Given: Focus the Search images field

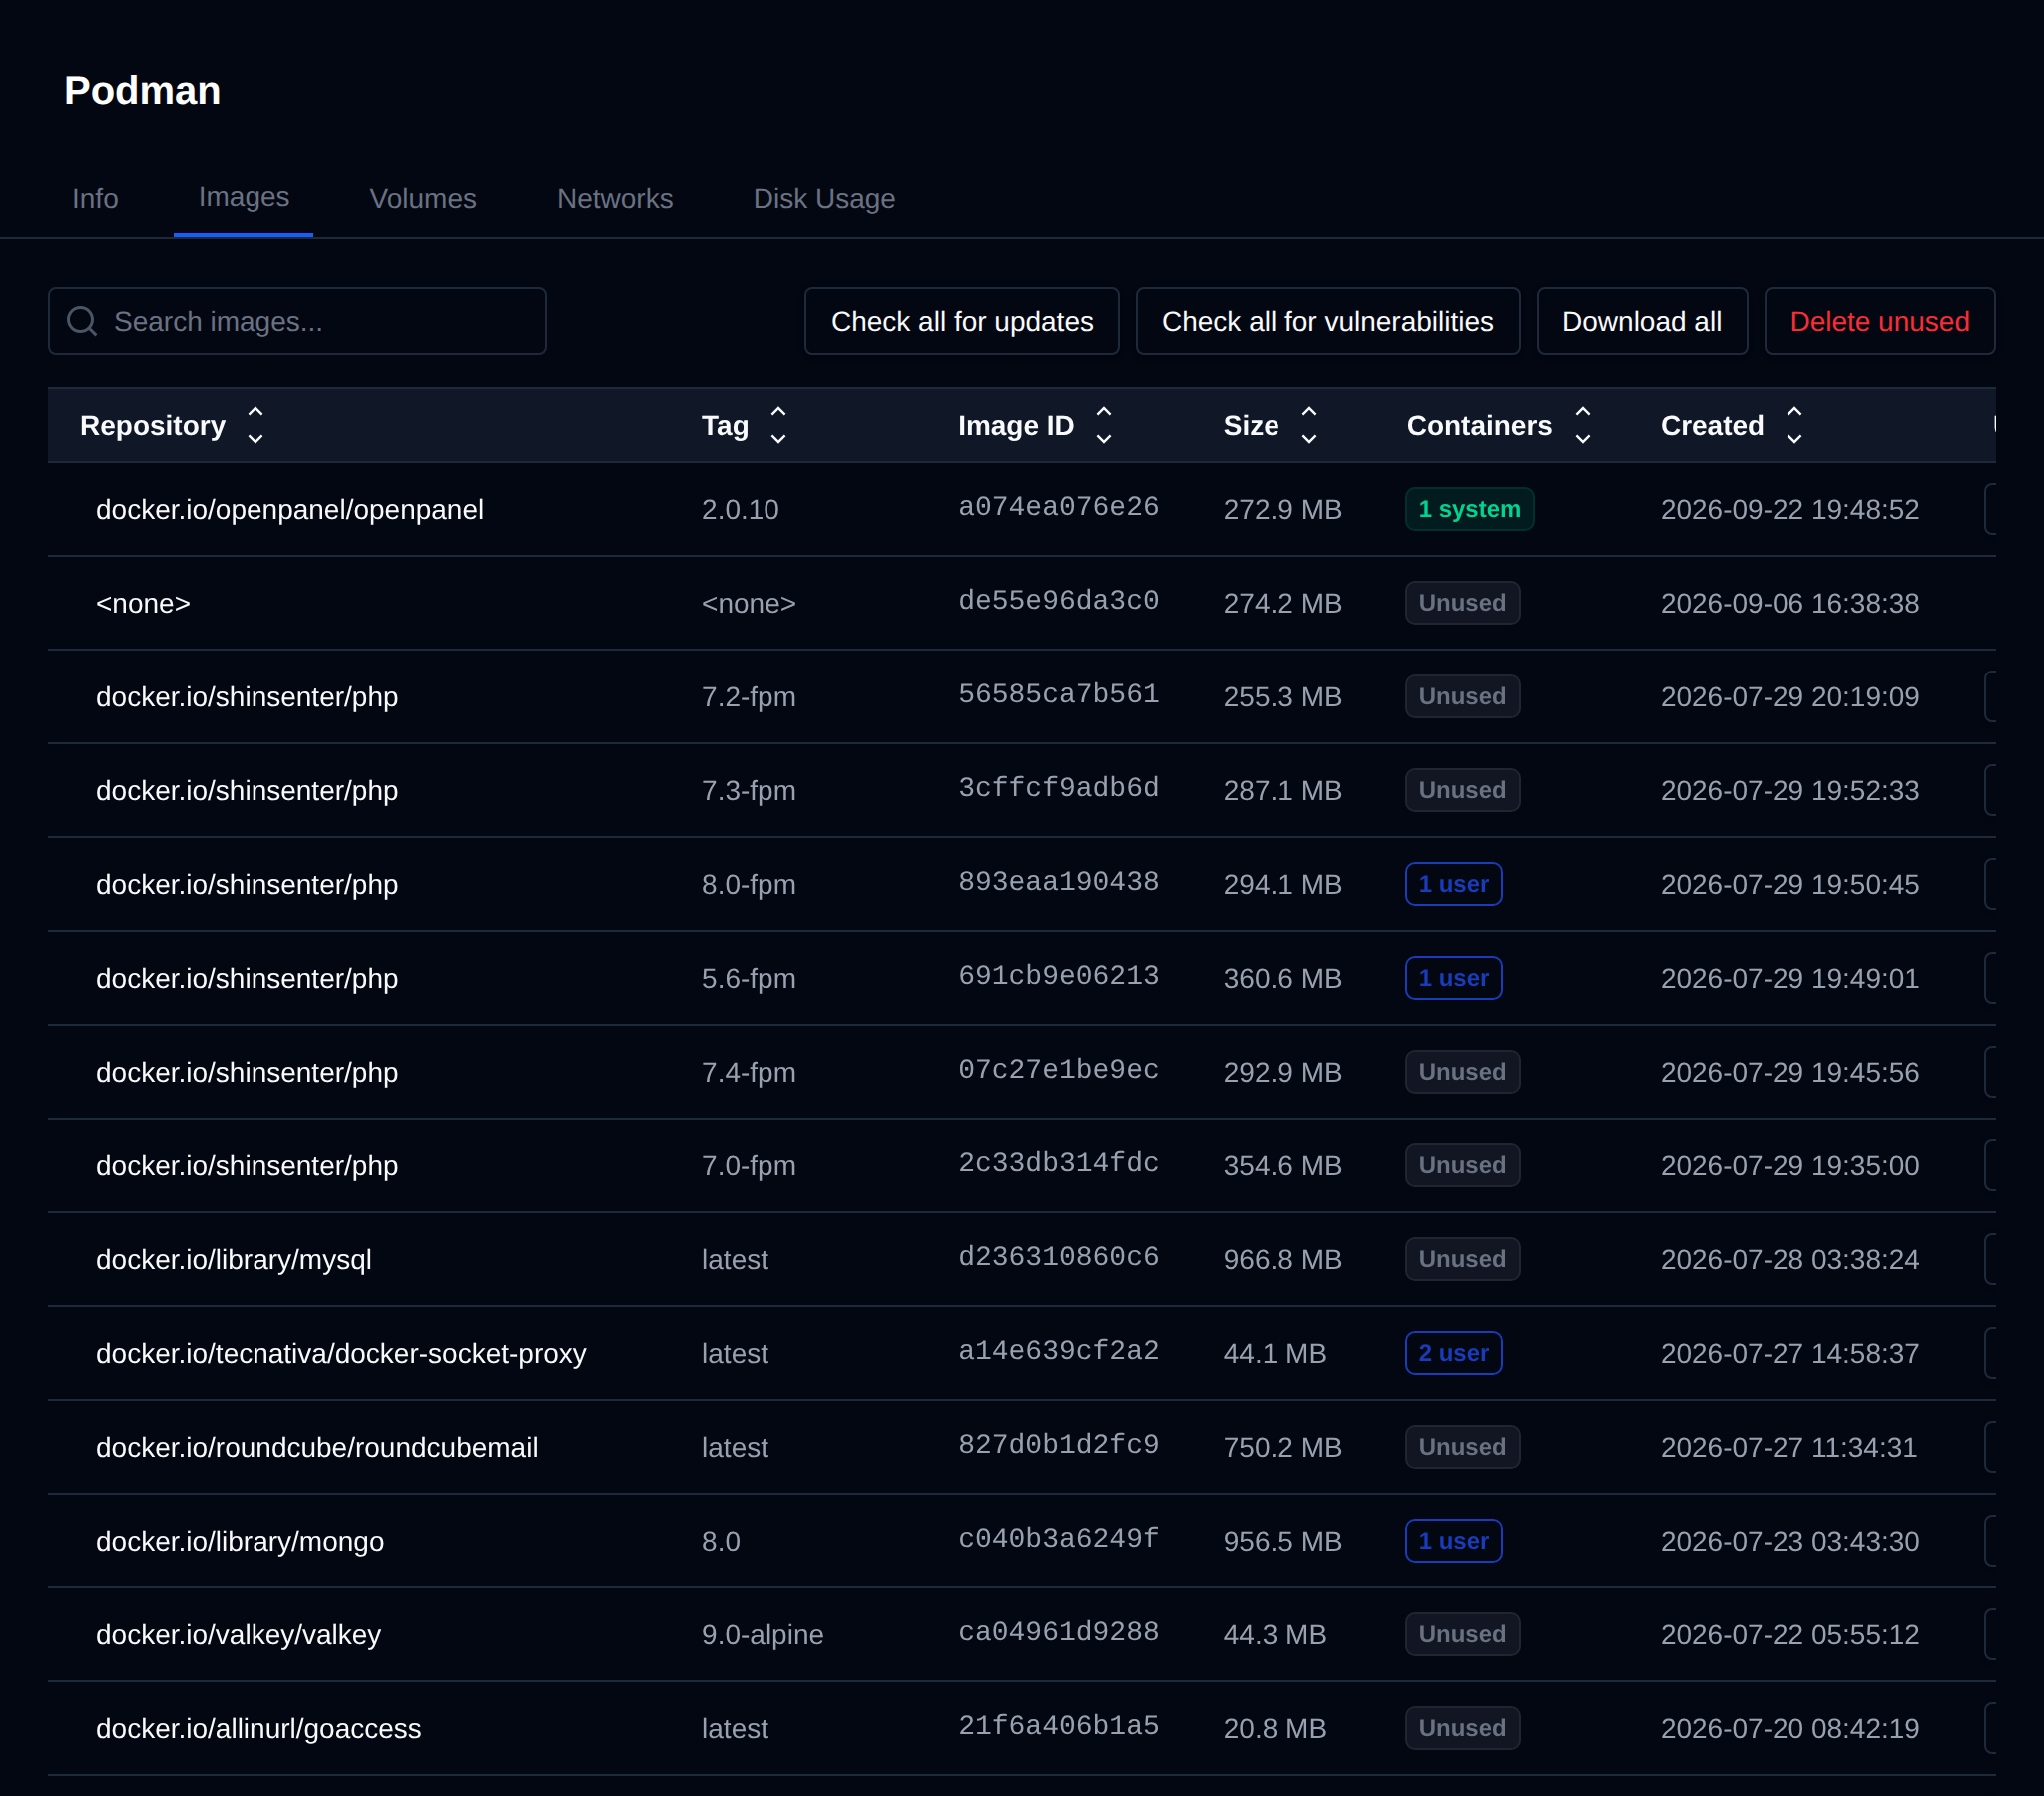Looking at the screenshot, I should 297,321.
